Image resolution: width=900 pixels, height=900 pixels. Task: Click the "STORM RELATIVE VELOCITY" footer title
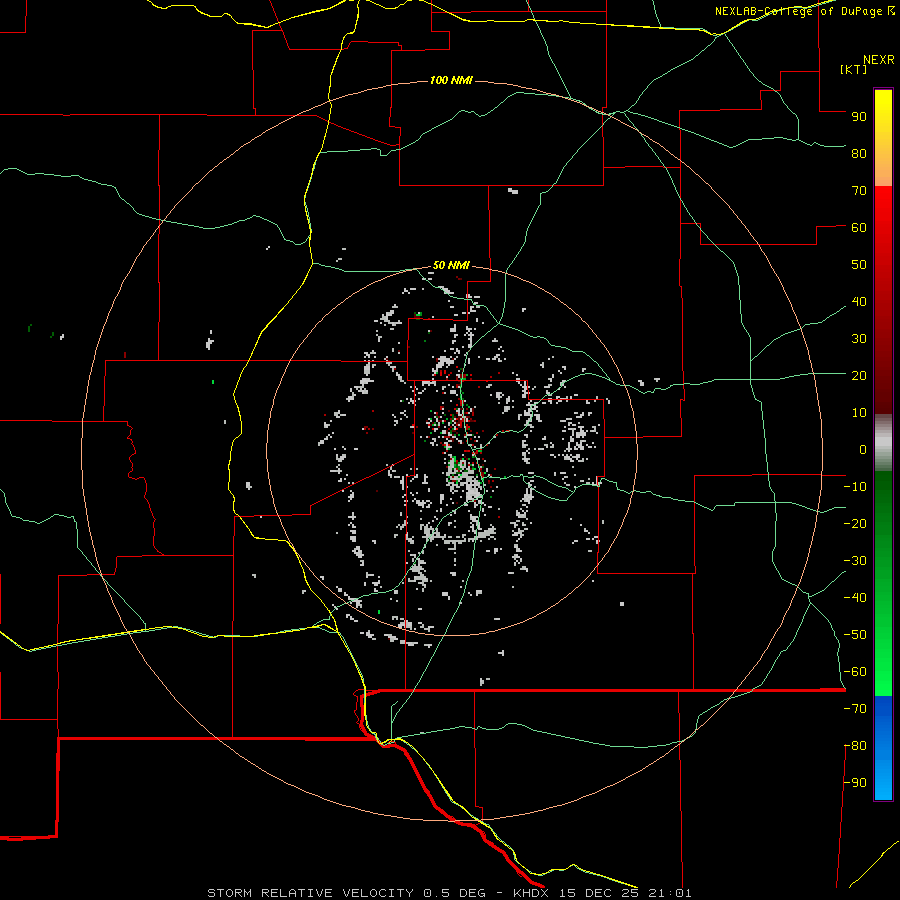tap(310, 893)
